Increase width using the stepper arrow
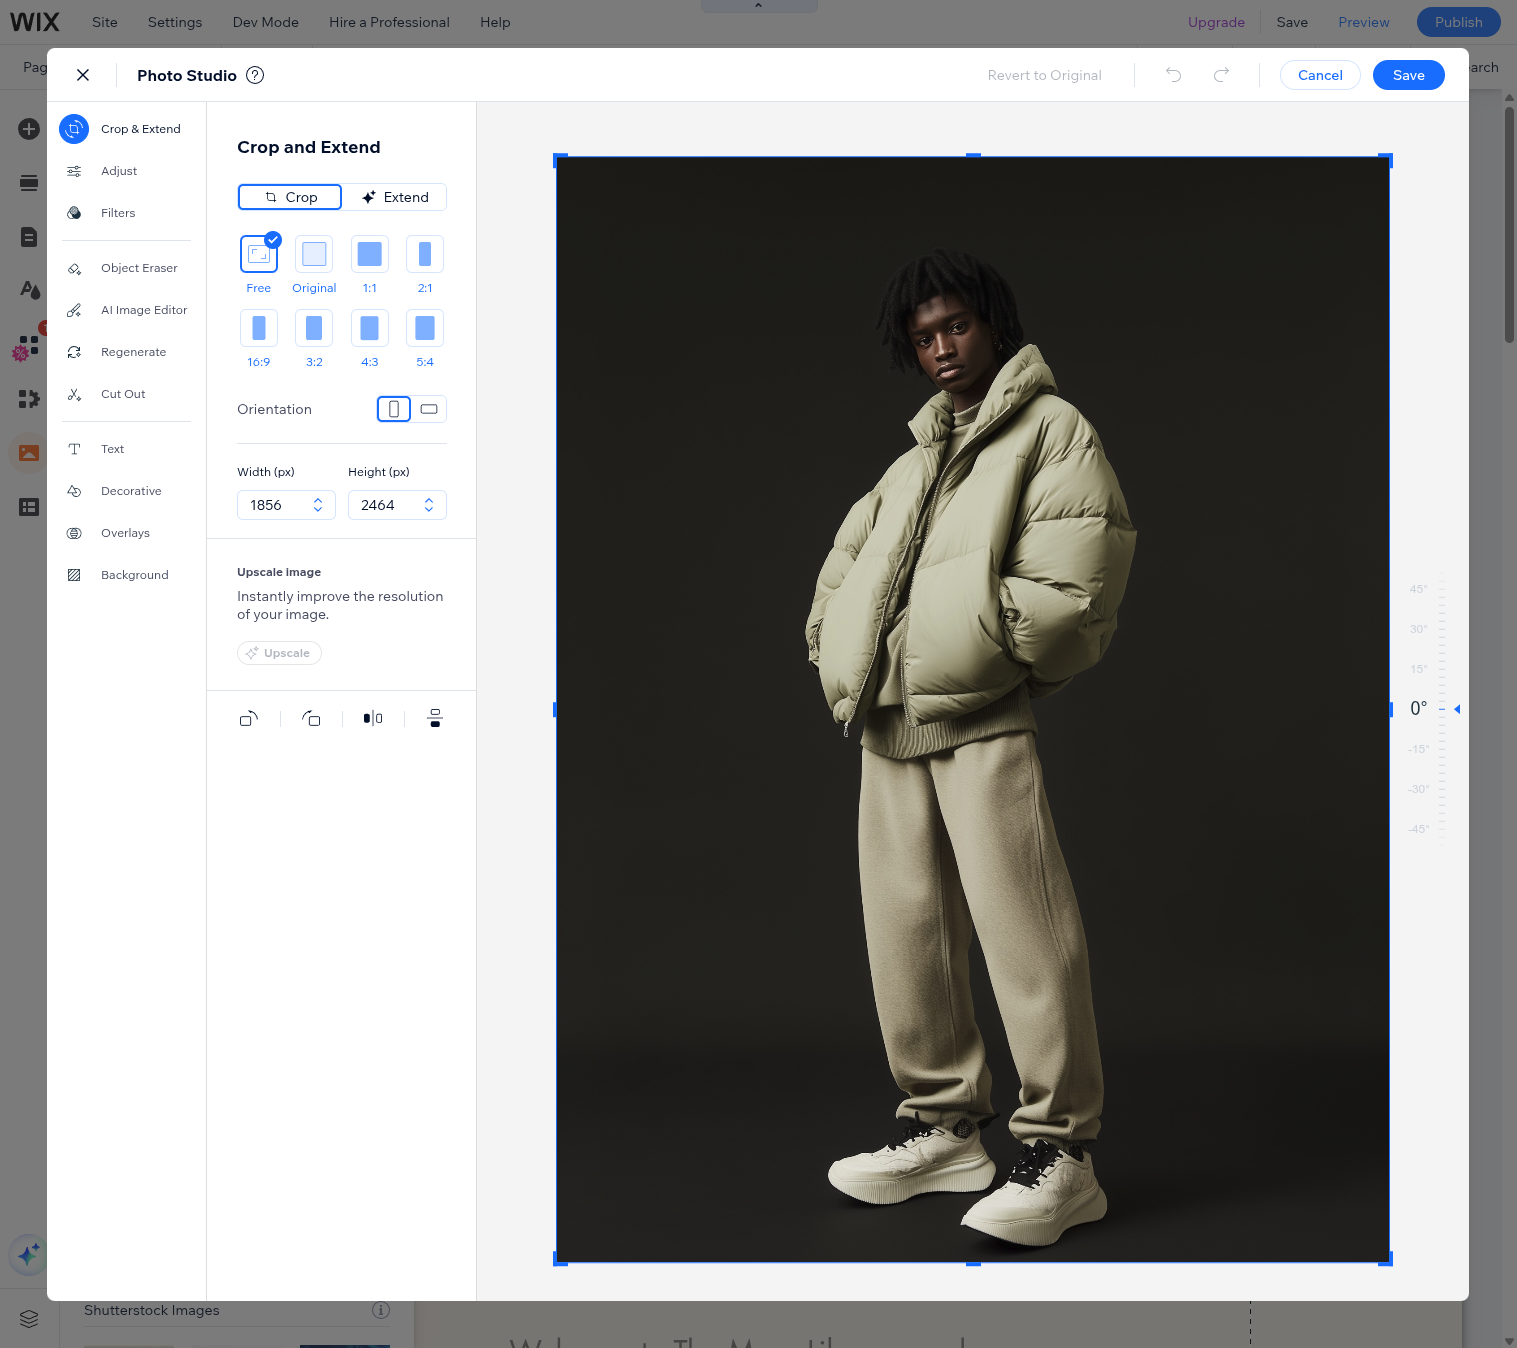Viewport: 1517px width, 1348px height. click(318, 499)
